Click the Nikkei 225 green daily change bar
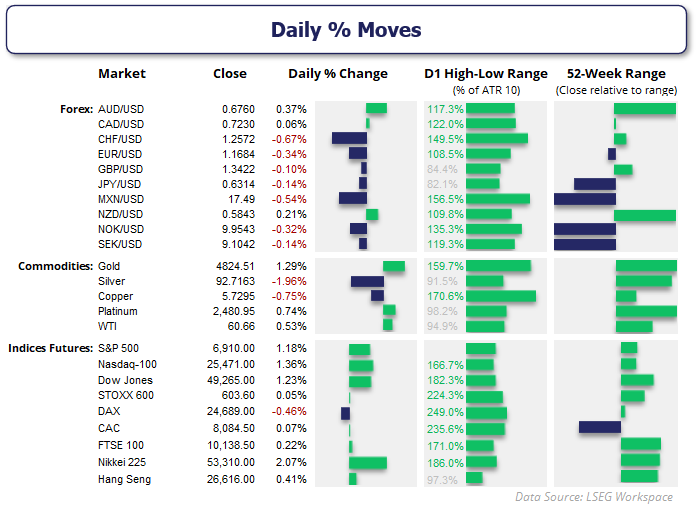 (367, 464)
